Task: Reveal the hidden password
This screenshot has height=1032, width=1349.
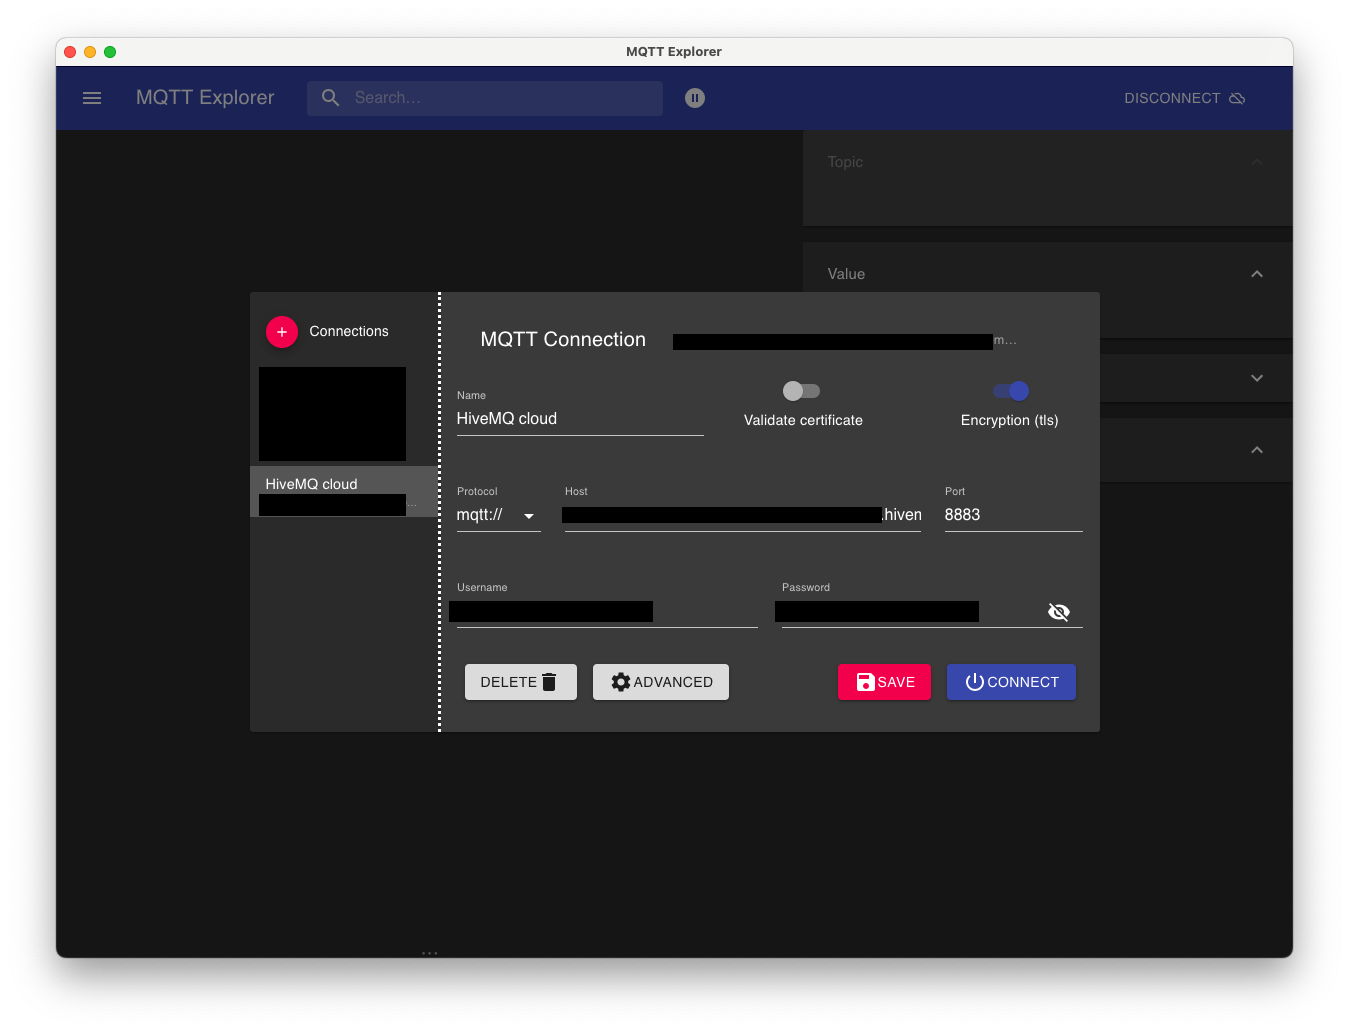Action: (1058, 611)
